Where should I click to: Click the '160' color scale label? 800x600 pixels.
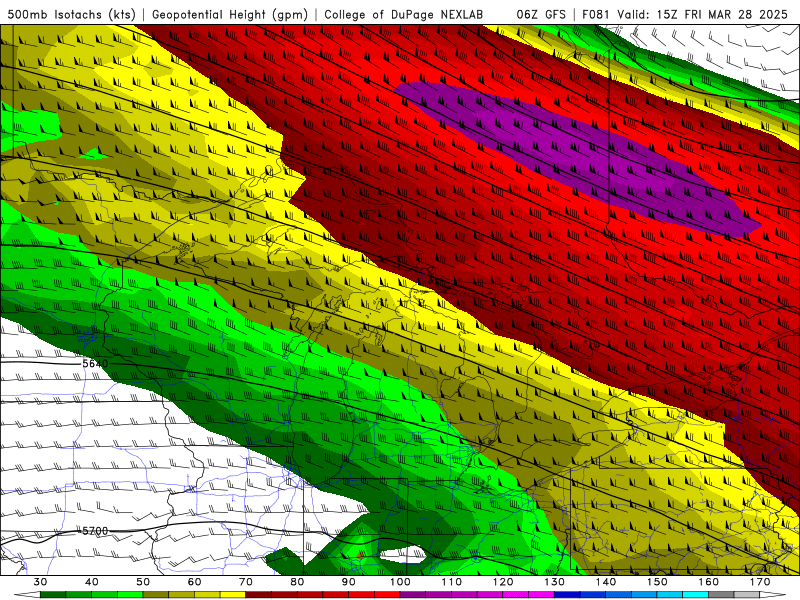click(709, 582)
